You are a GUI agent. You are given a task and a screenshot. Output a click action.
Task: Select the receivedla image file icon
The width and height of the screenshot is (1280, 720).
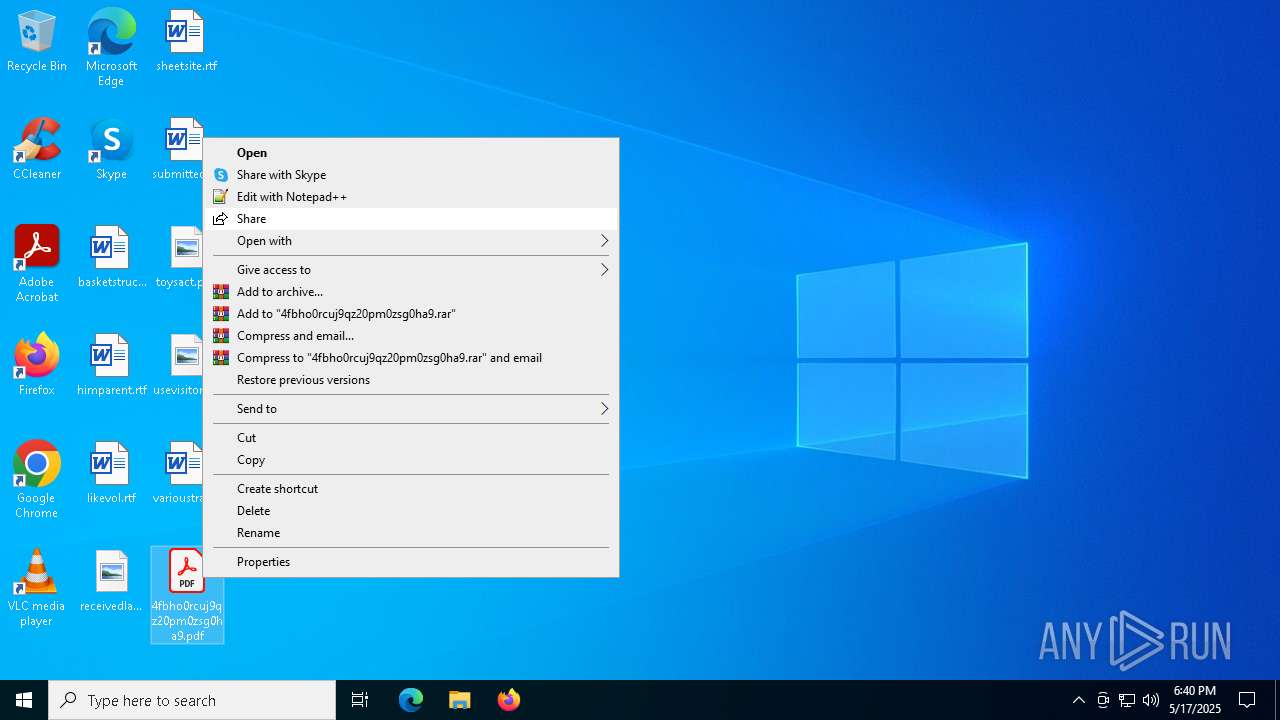pos(111,582)
